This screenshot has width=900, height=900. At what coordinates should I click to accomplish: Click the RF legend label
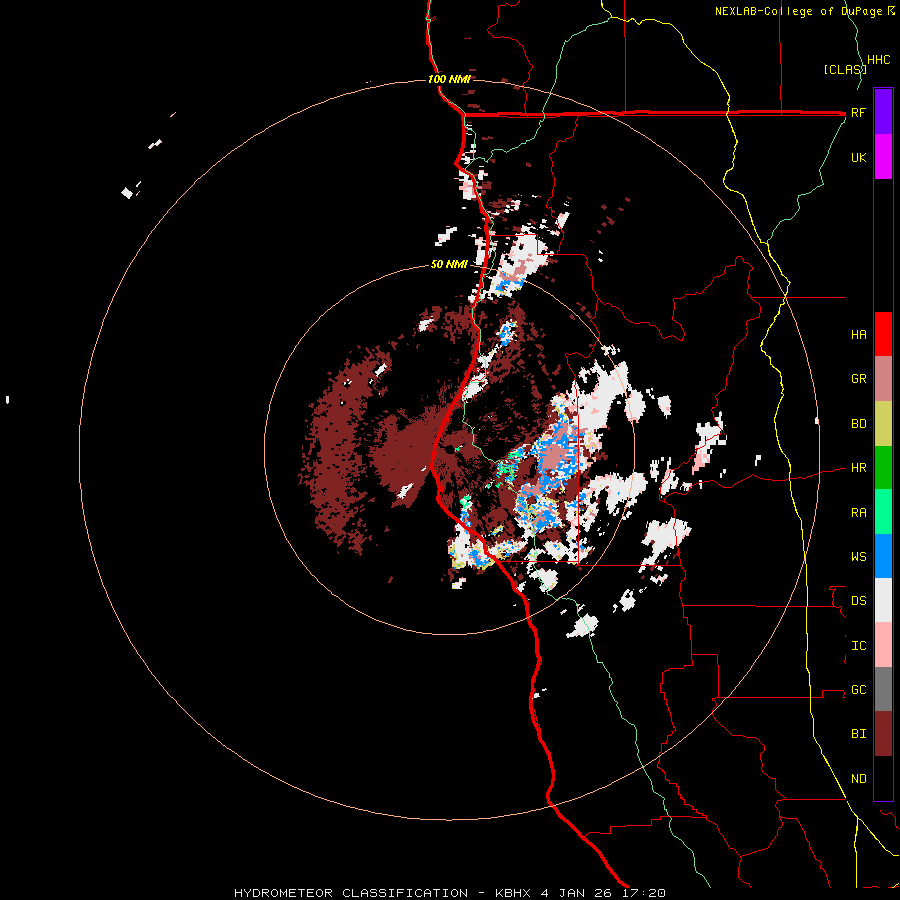tap(858, 112)
